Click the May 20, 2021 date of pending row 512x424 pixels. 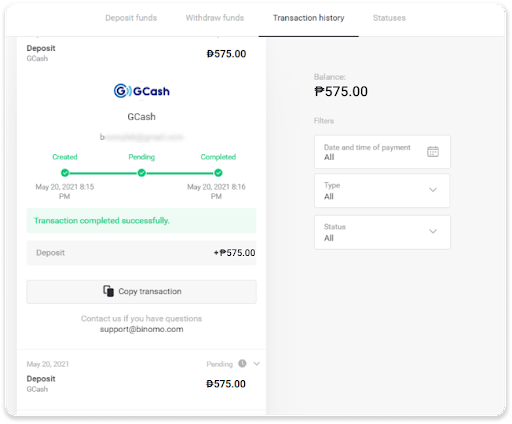(x=48, y=364)
